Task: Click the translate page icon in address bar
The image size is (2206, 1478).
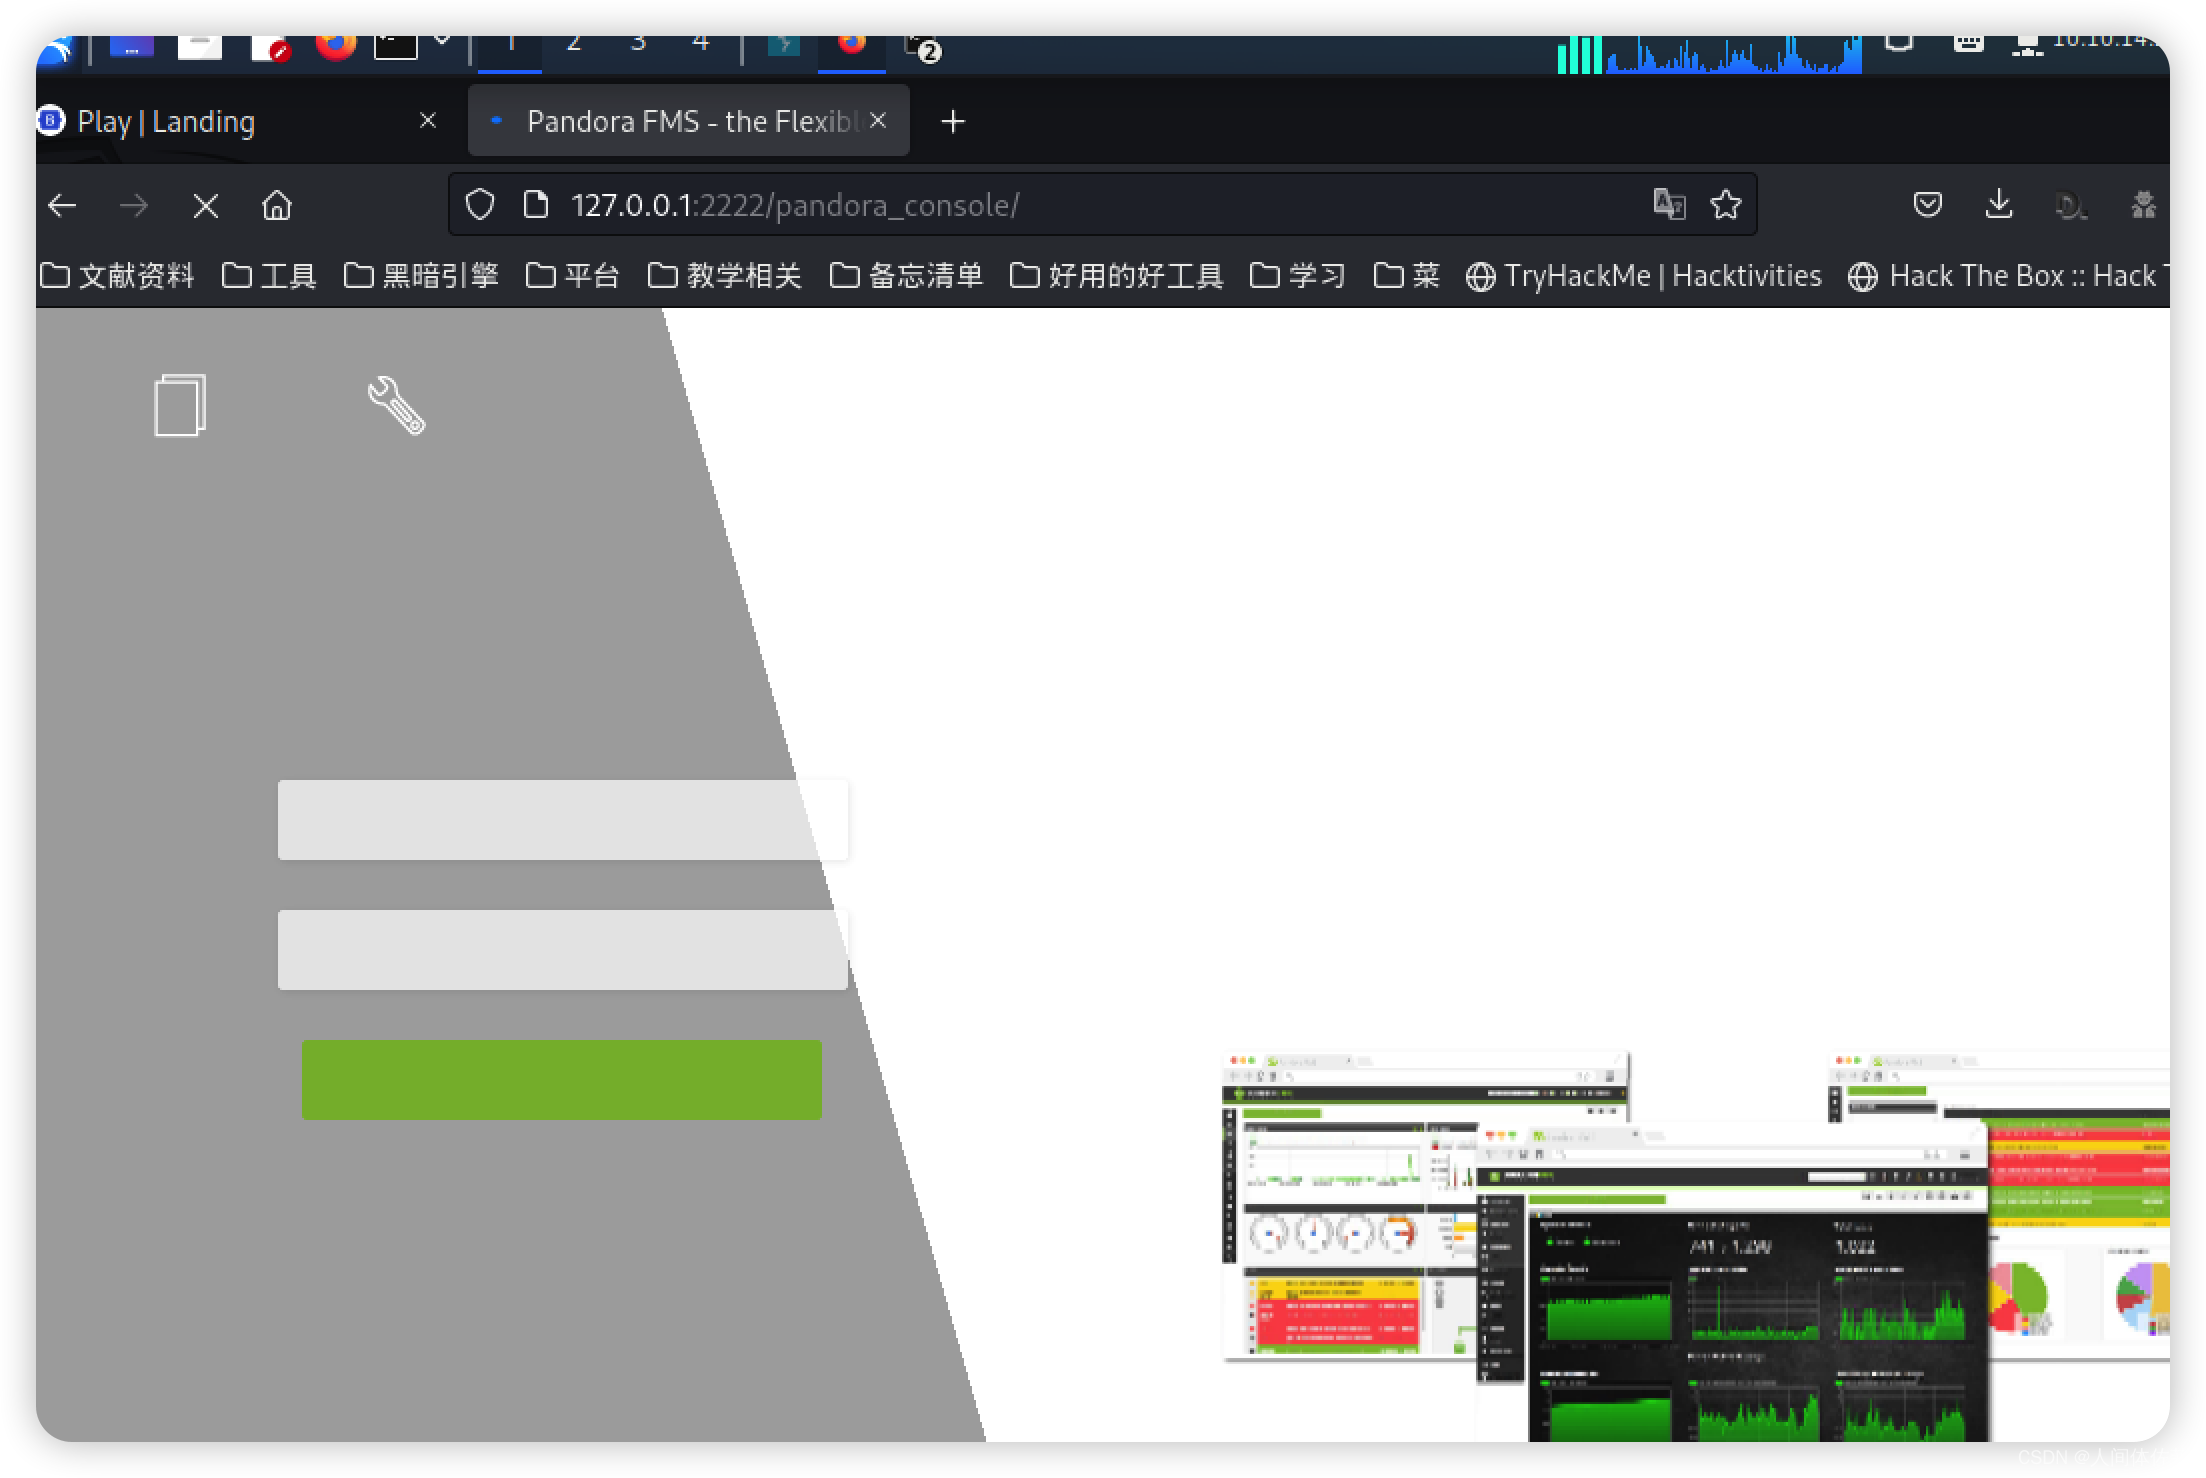Action: point(1669,205)
